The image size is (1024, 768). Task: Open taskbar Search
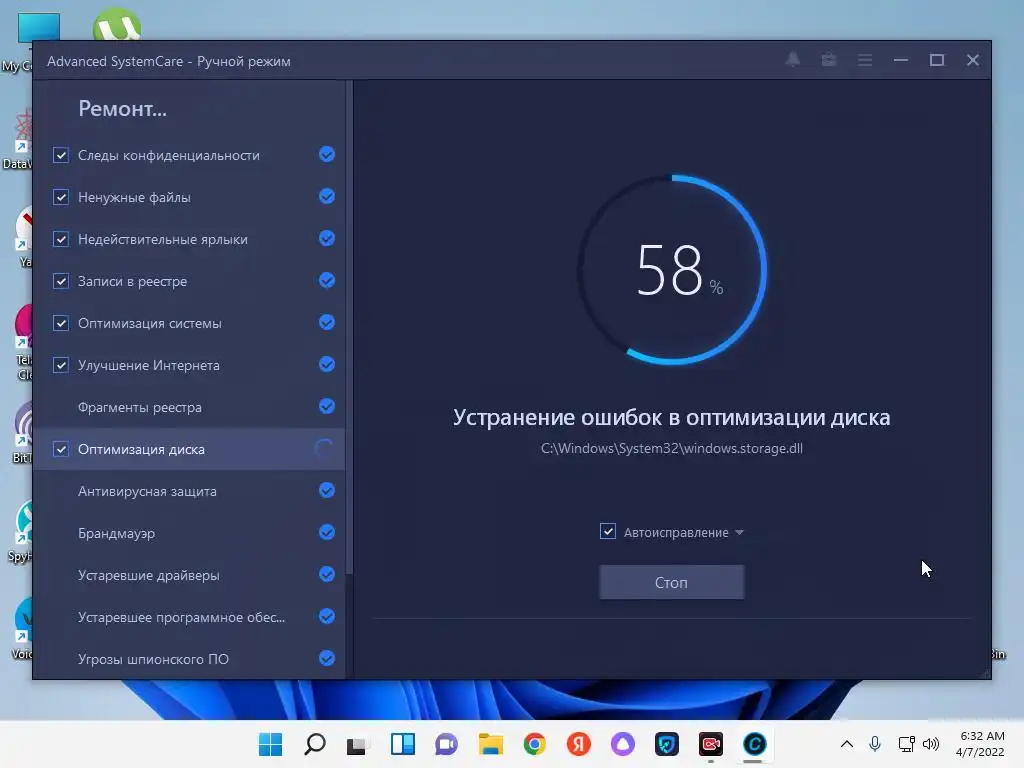pyautogui.click(x=315, y=744)
